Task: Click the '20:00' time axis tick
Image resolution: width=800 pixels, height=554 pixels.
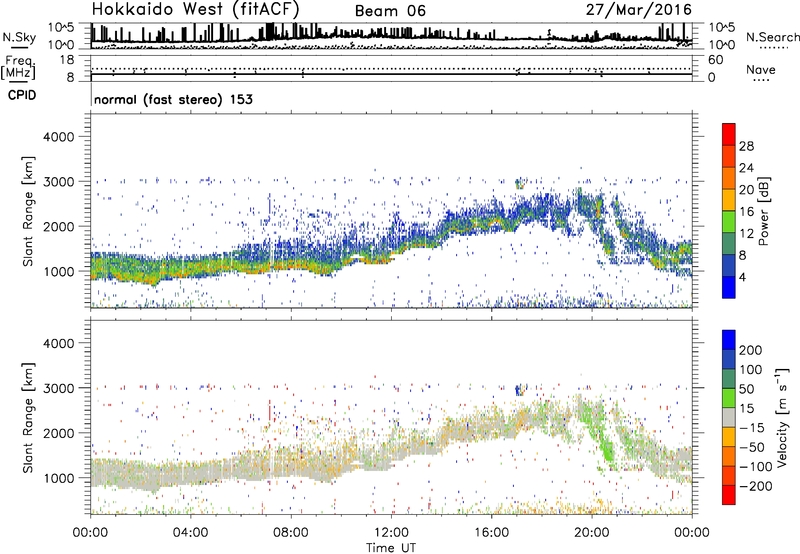Action: 591,533
